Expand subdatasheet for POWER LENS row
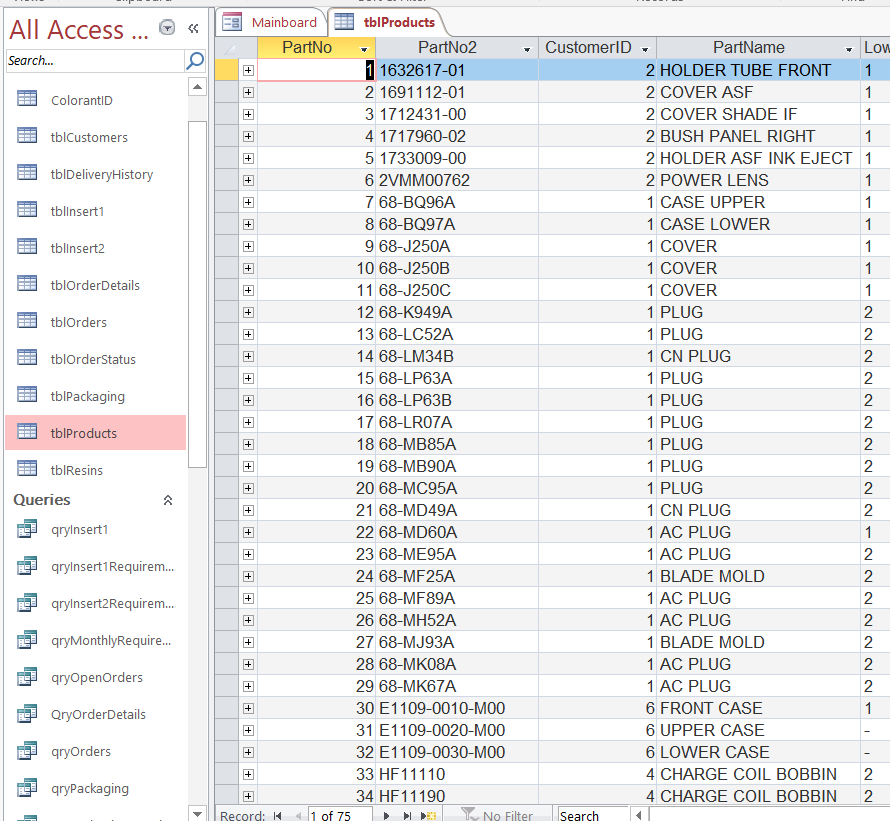890x821 pixels. 248,180
